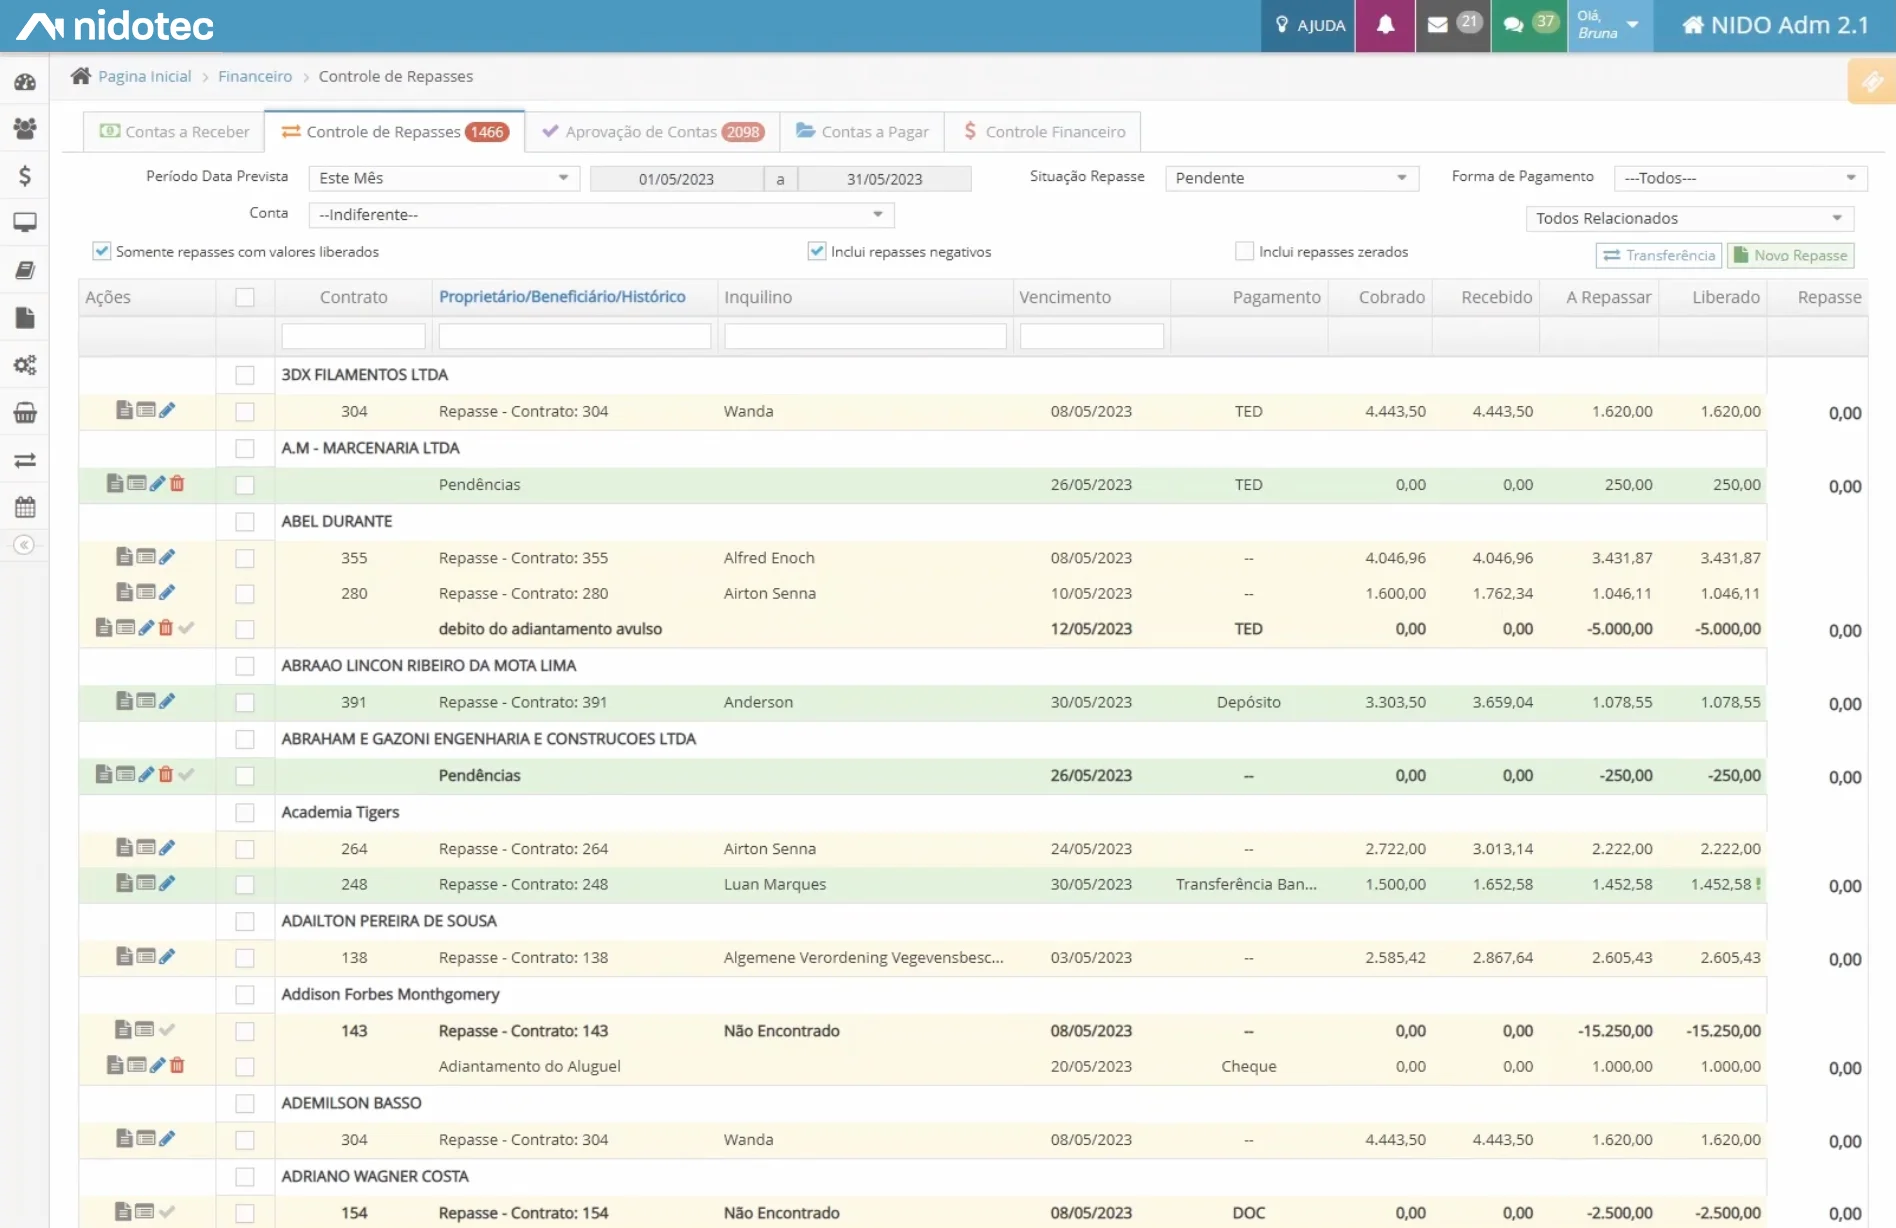Switch to the Contas a Receber tab

coord(174,132)
